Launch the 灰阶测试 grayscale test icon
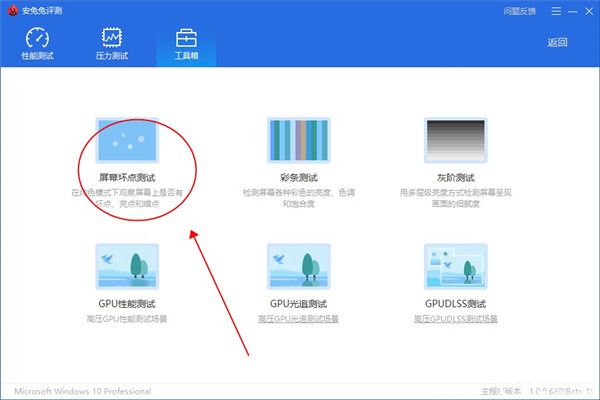This screenshot has width=600, height=400. [455, 140]
